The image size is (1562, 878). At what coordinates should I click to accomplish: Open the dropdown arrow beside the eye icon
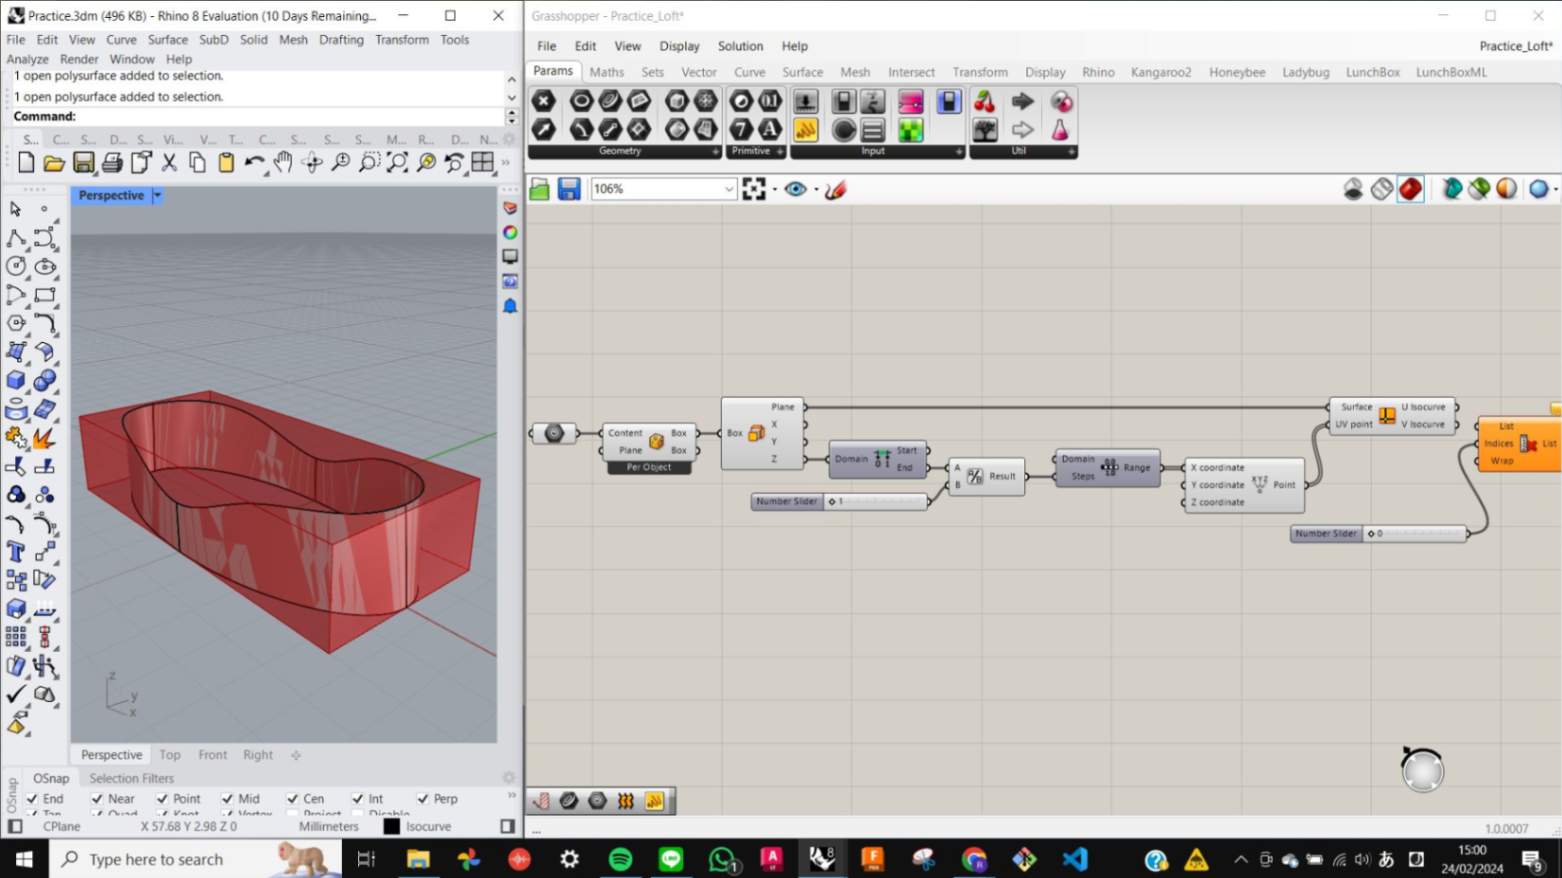[x=816, y=189]
